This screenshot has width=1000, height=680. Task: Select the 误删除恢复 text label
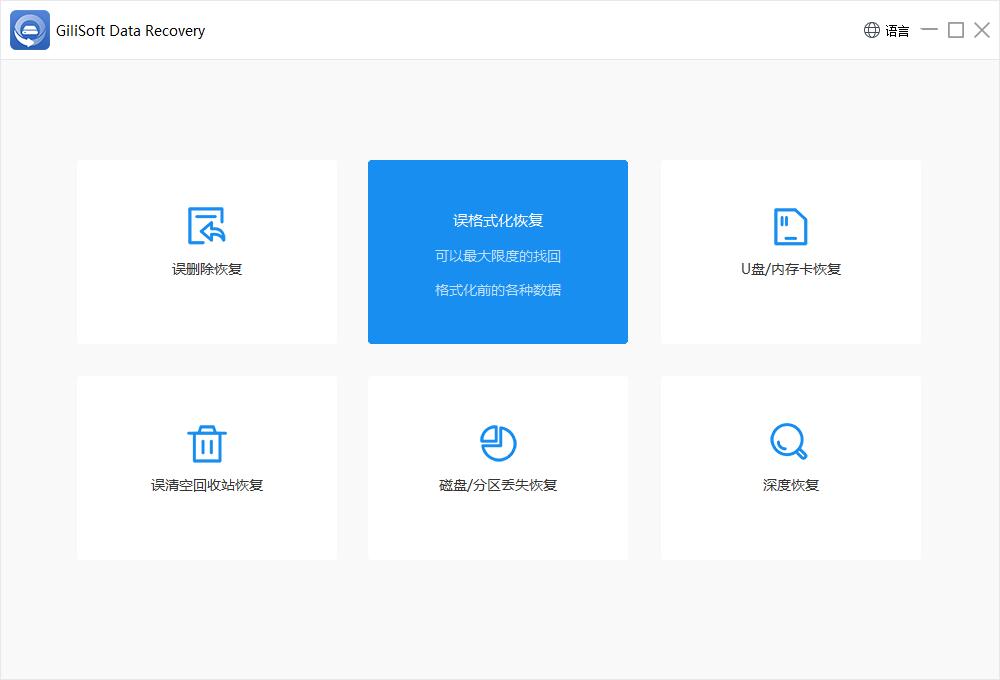tap(207, 269)
